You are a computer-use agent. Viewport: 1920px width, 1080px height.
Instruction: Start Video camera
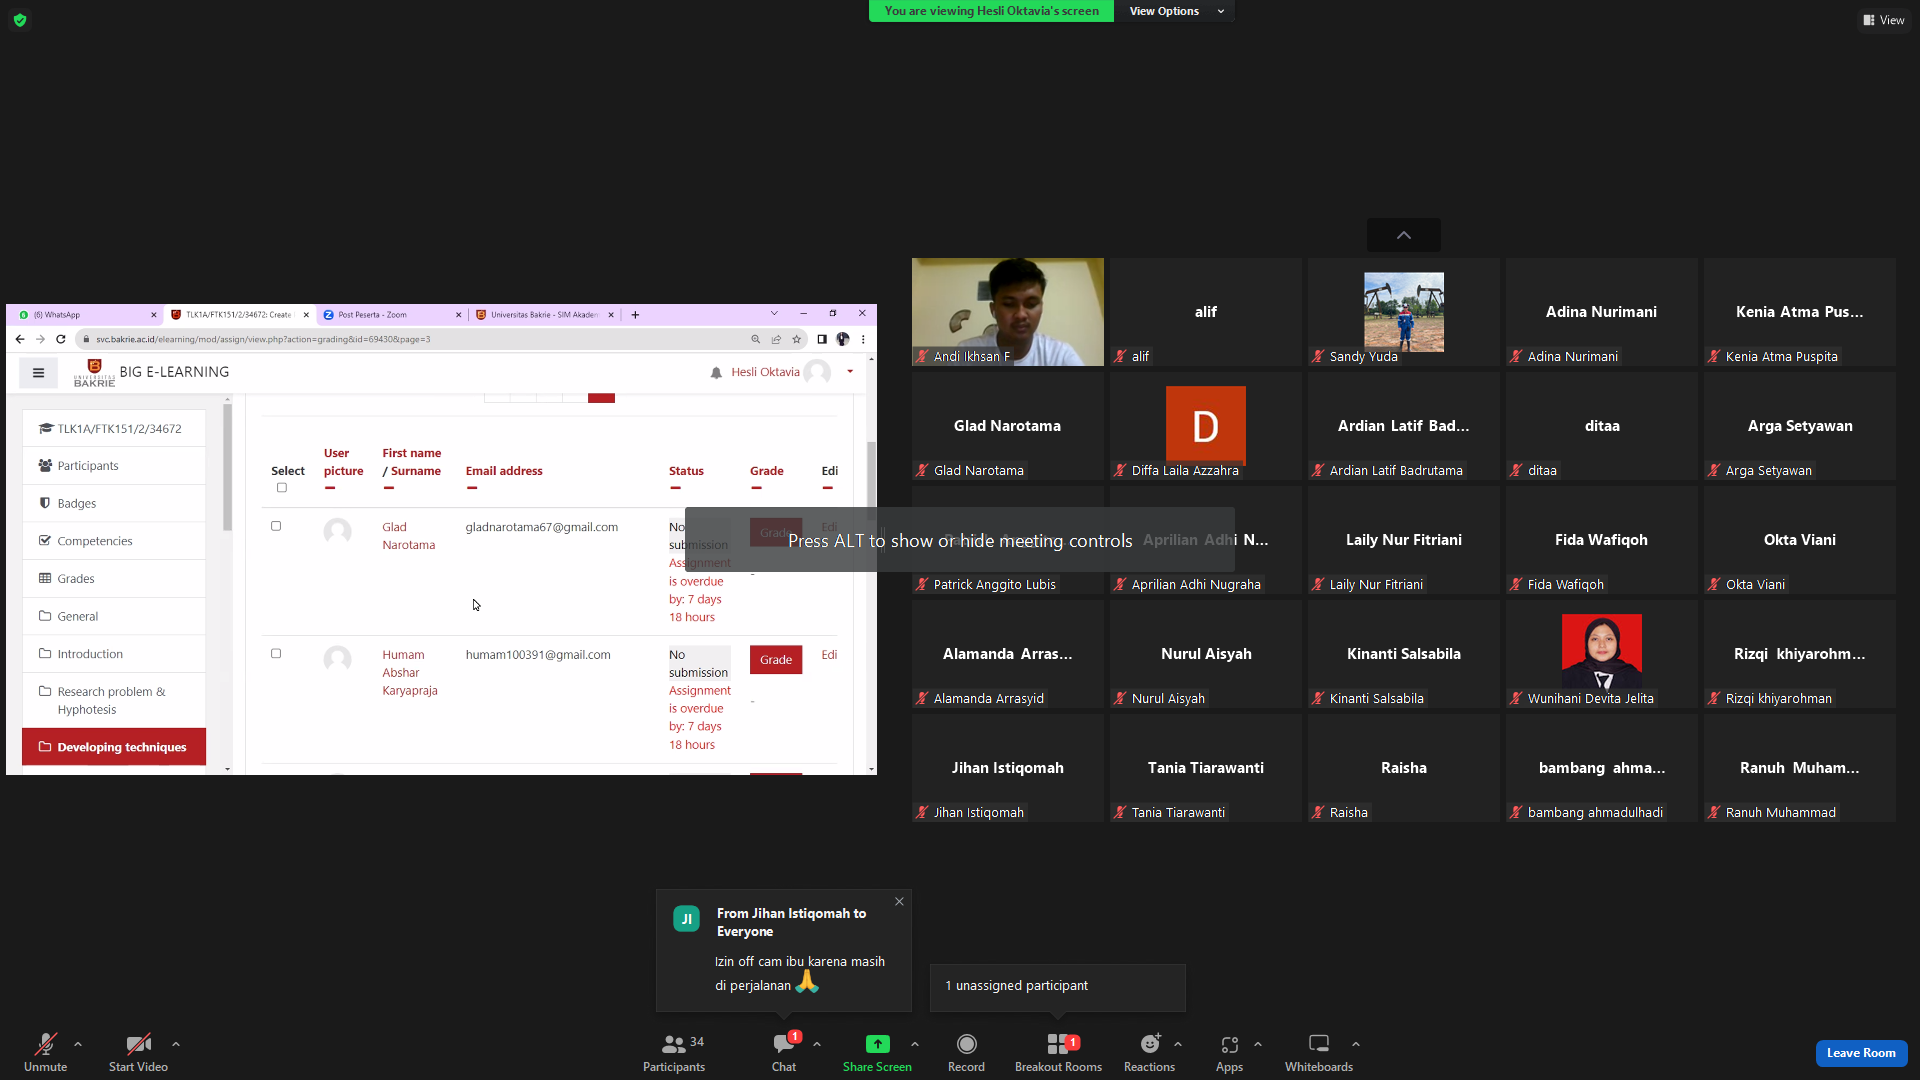click(138, 1052)
